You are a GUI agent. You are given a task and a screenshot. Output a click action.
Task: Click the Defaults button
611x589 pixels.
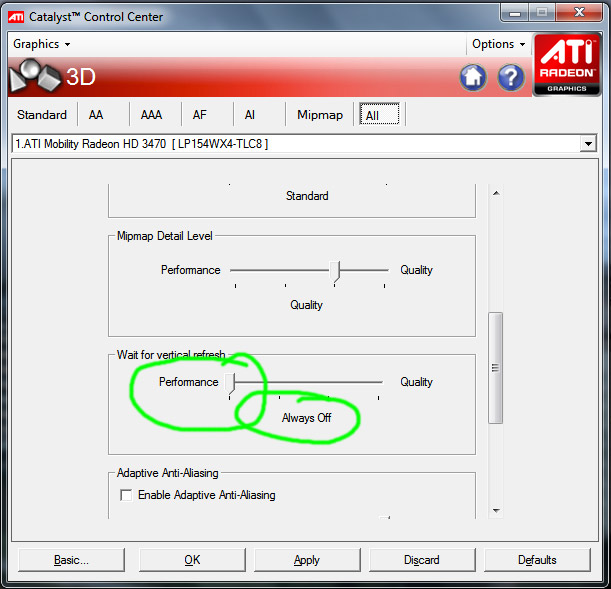point(537,560)
